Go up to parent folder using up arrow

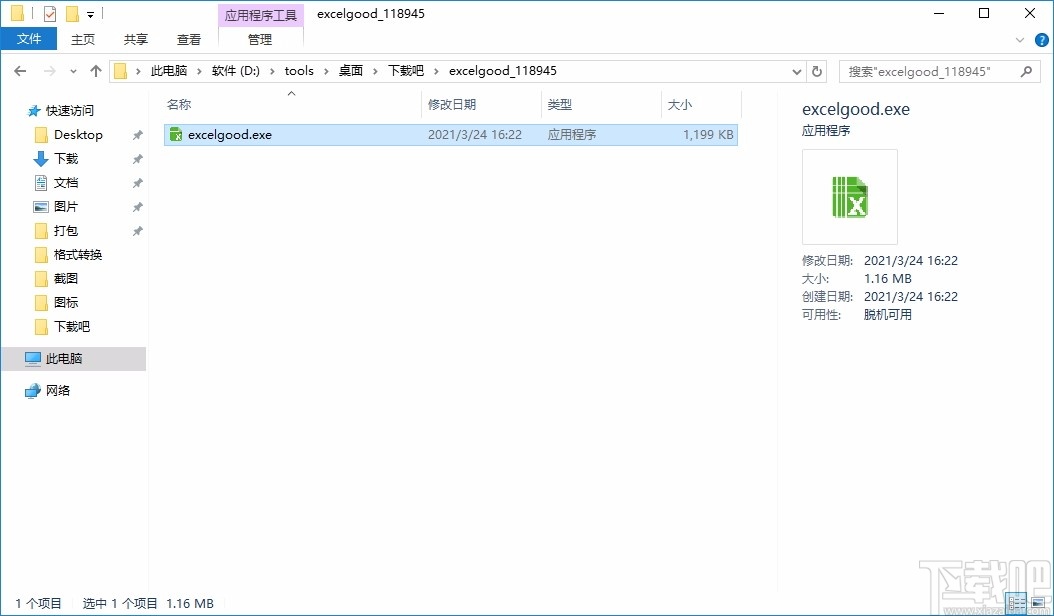[95, 70]
